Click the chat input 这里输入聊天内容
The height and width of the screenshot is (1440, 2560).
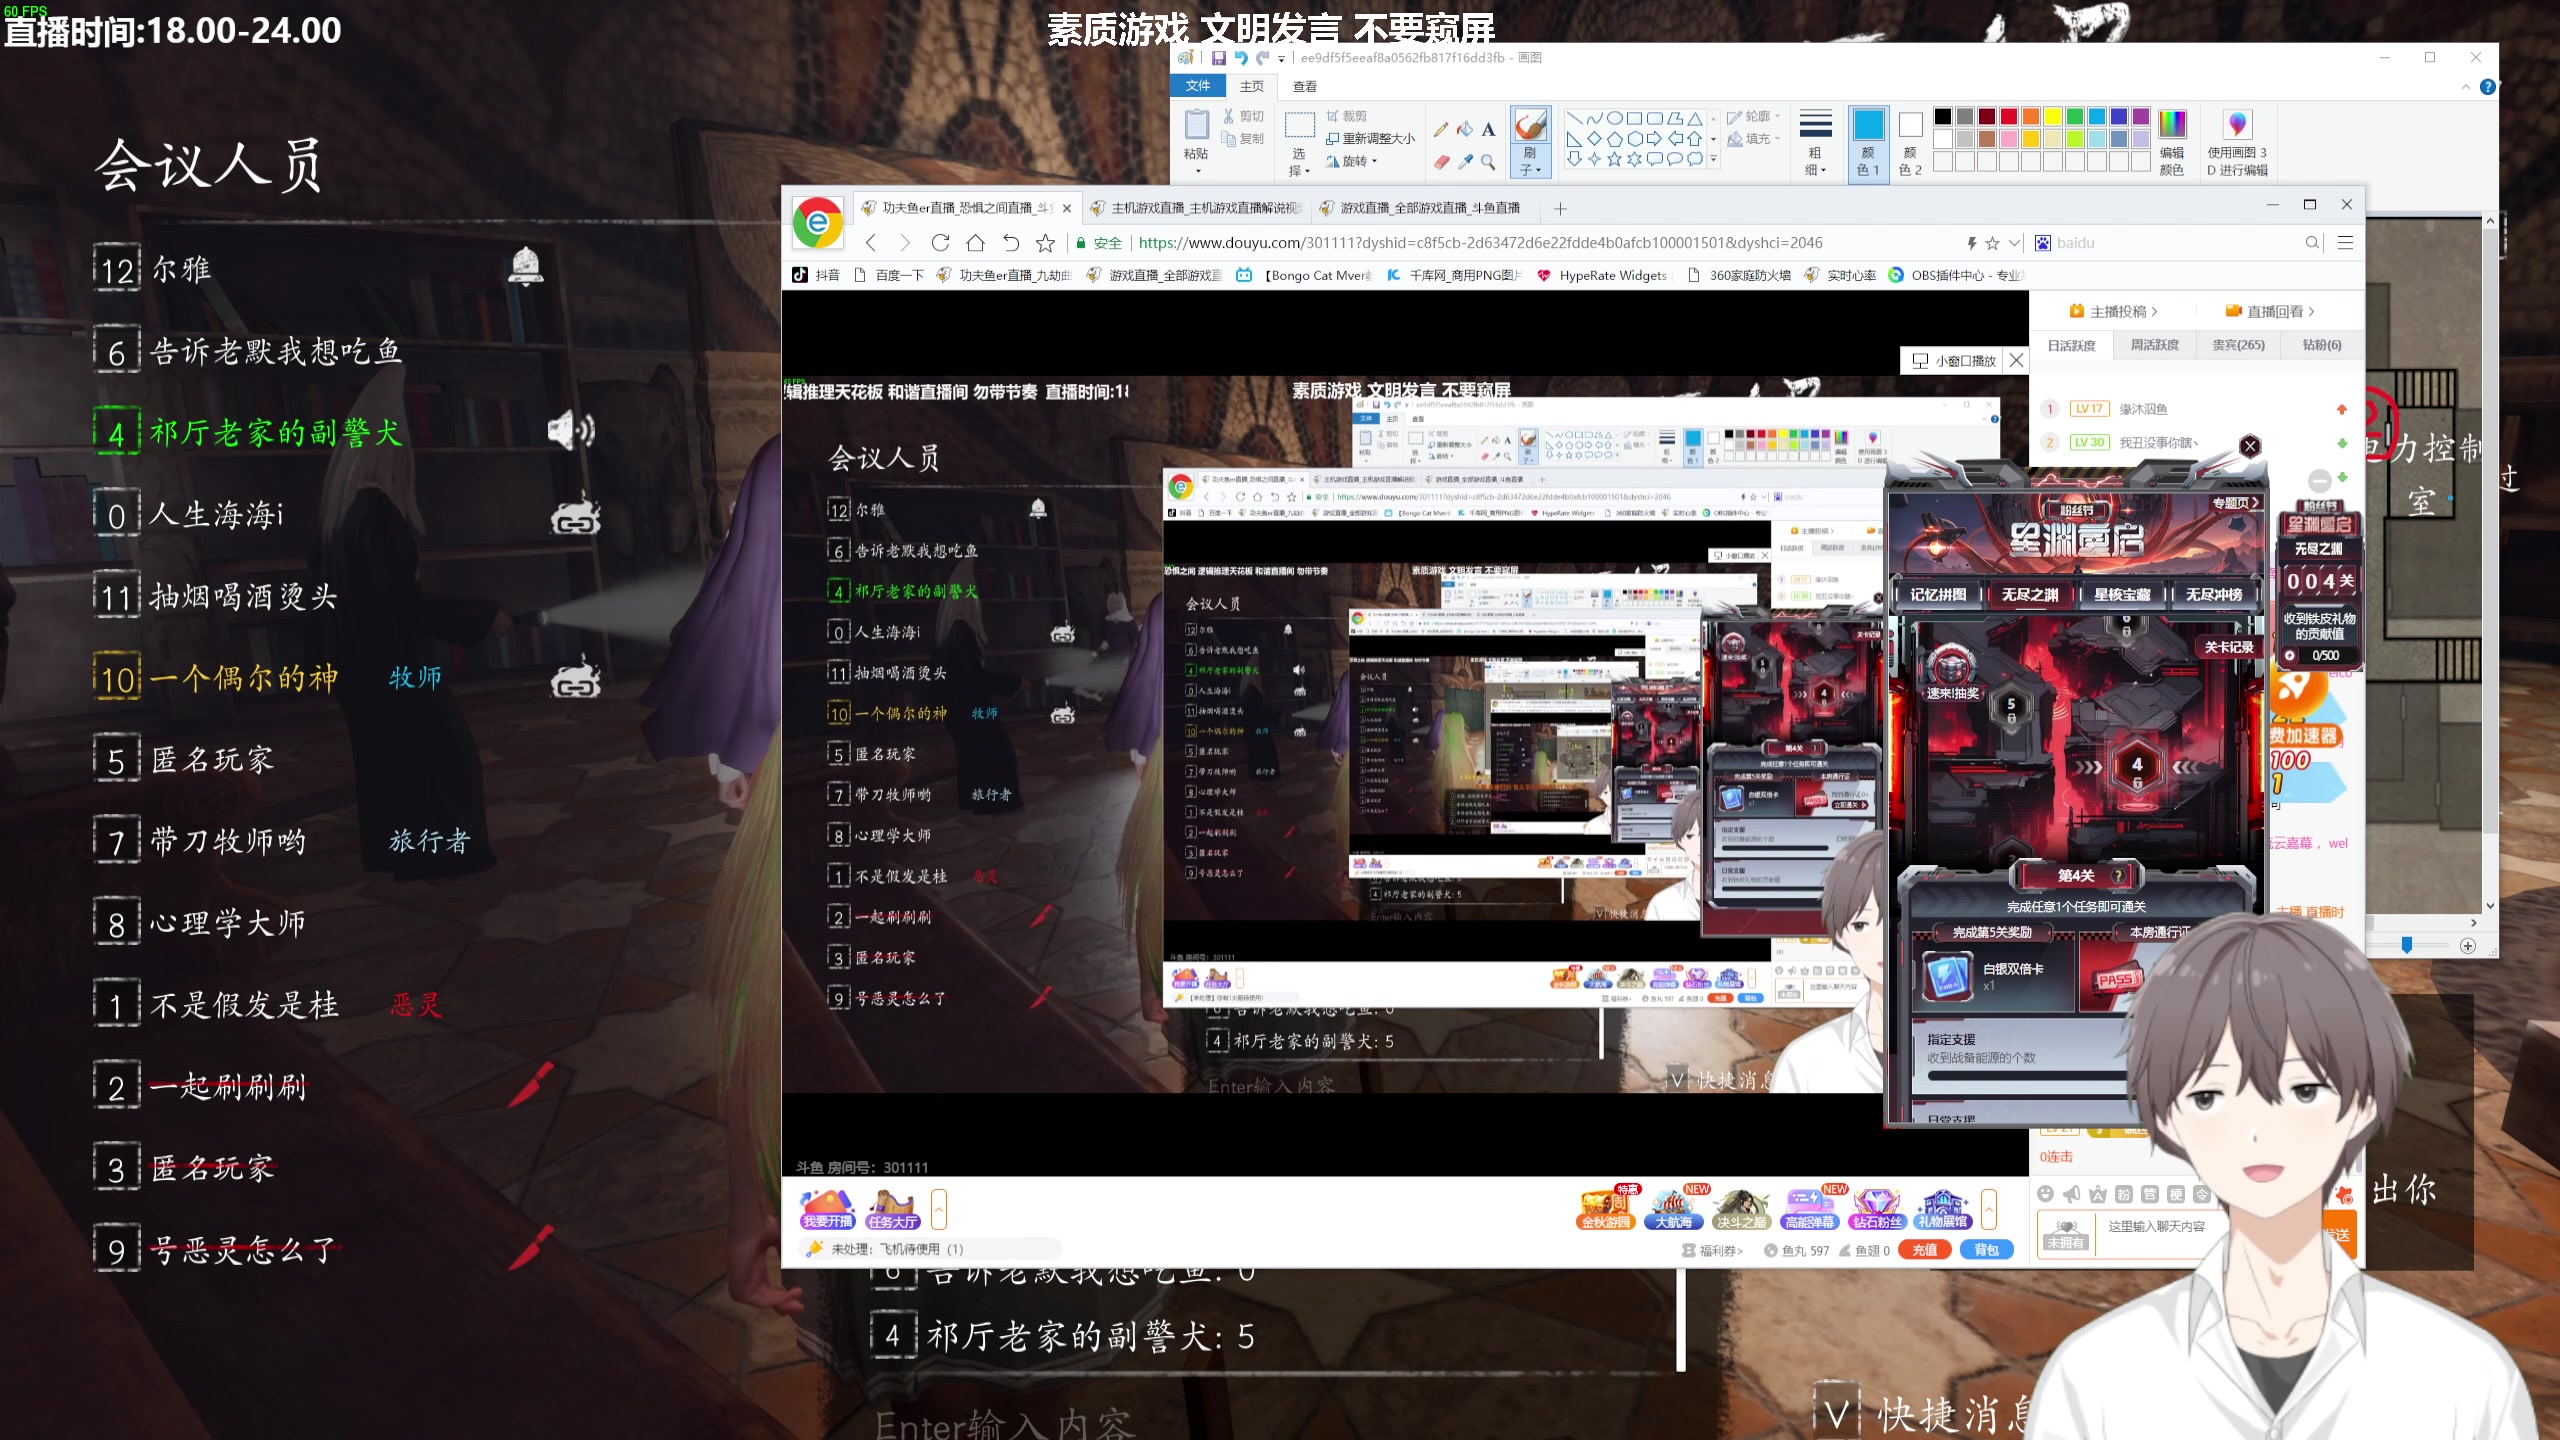(2156, 1226)
